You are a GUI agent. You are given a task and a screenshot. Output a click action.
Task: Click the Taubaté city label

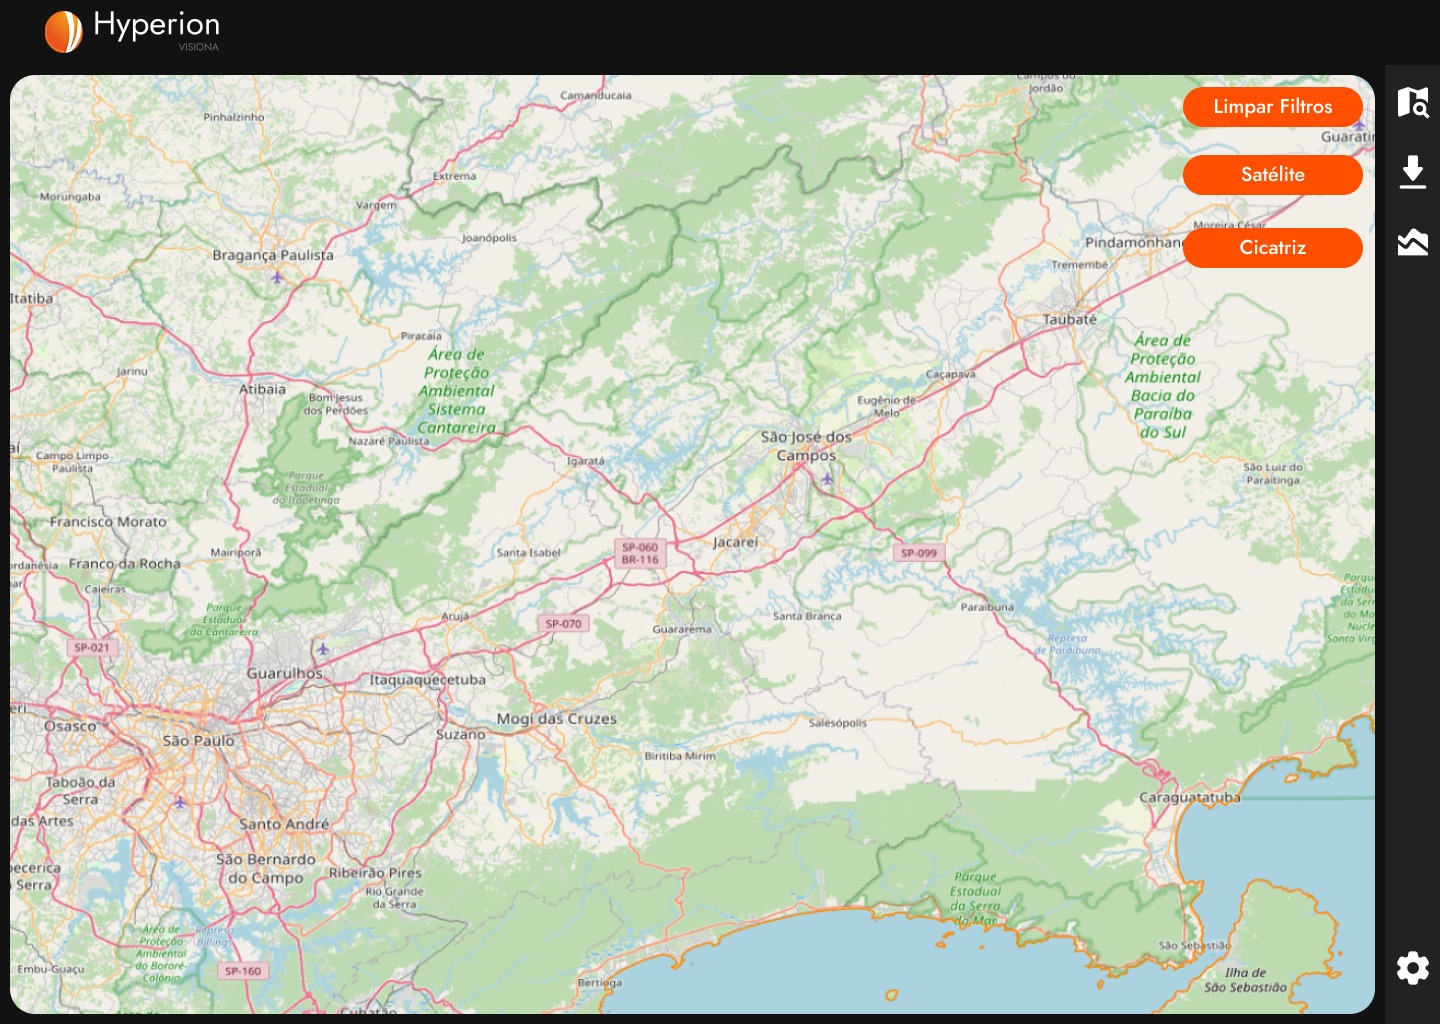pyautogui.click(x=1069, y=320)
